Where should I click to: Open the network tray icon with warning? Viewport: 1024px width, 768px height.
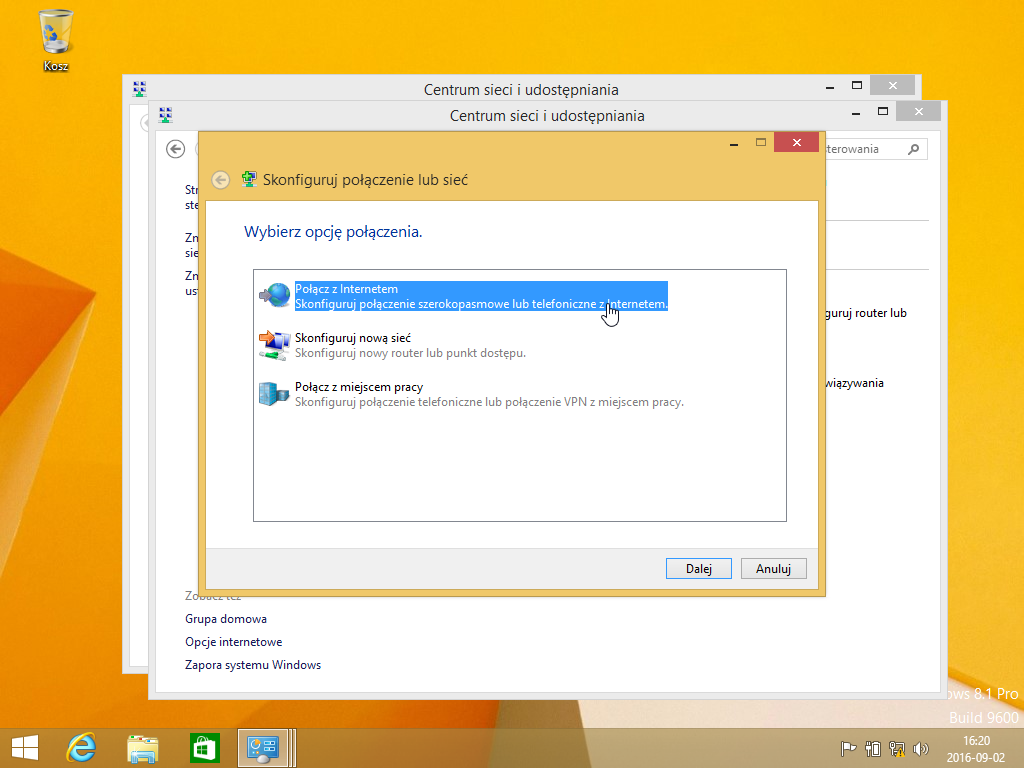pos(897,748)
